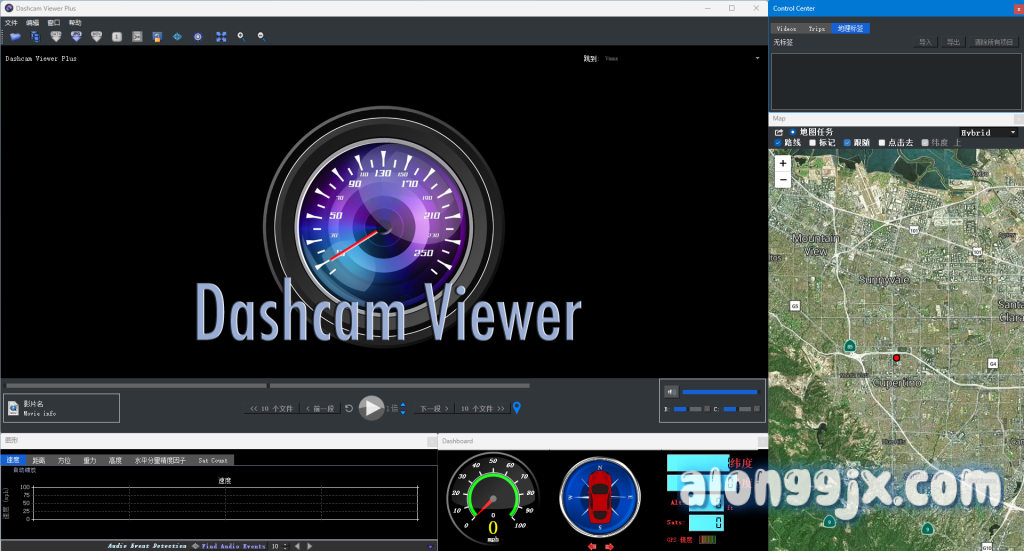Tick the 点击去 checkbox
This screenshot has height=551, width=1024.
[881, 143]
